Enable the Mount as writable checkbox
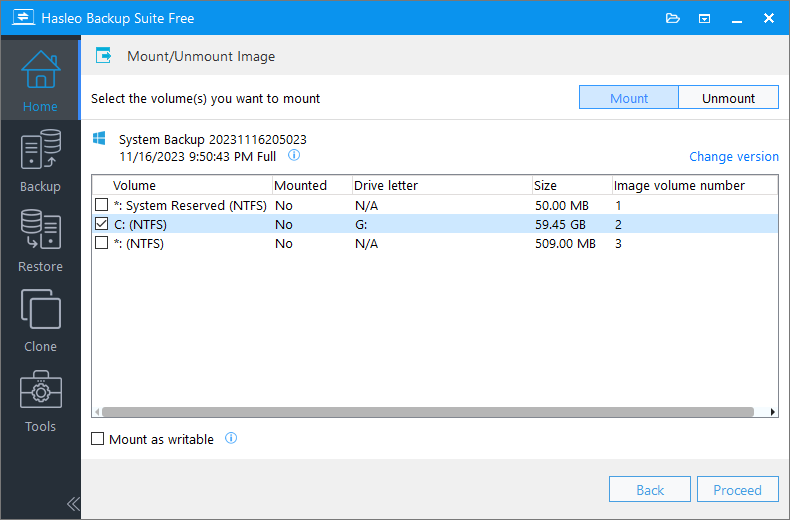This screenshot has width=790, height=520. tap(98, 438)
